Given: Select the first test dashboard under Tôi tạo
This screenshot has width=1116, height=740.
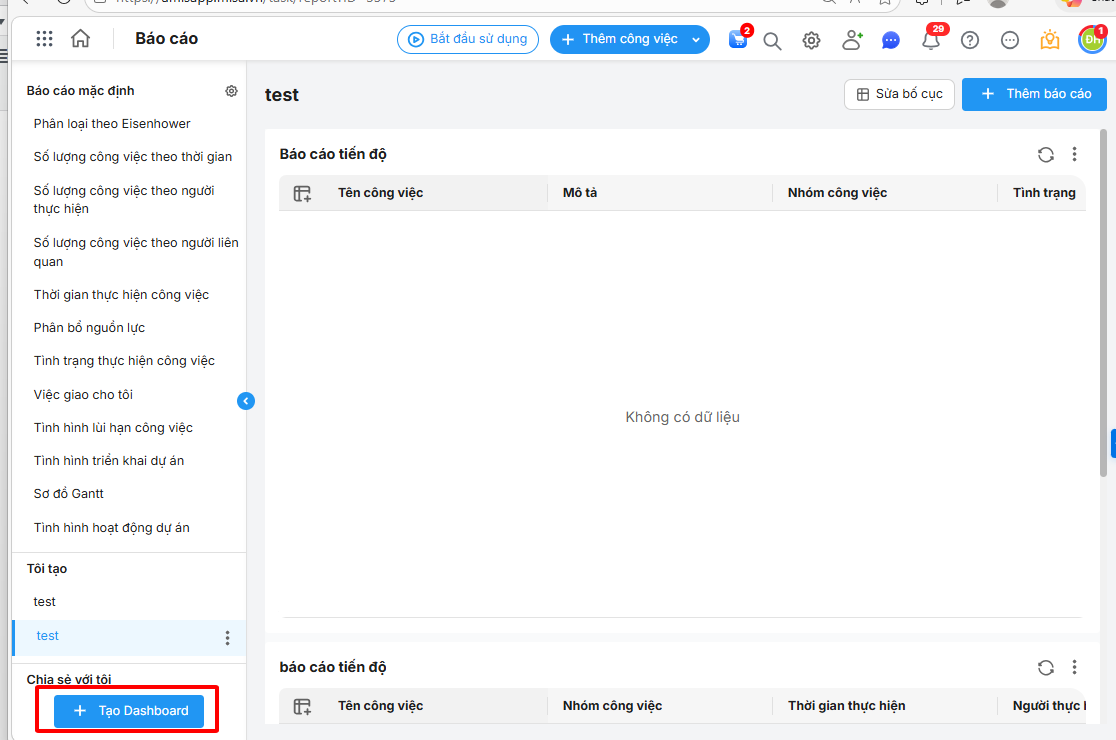Looking at the screenshot, I should pos(44,602).
